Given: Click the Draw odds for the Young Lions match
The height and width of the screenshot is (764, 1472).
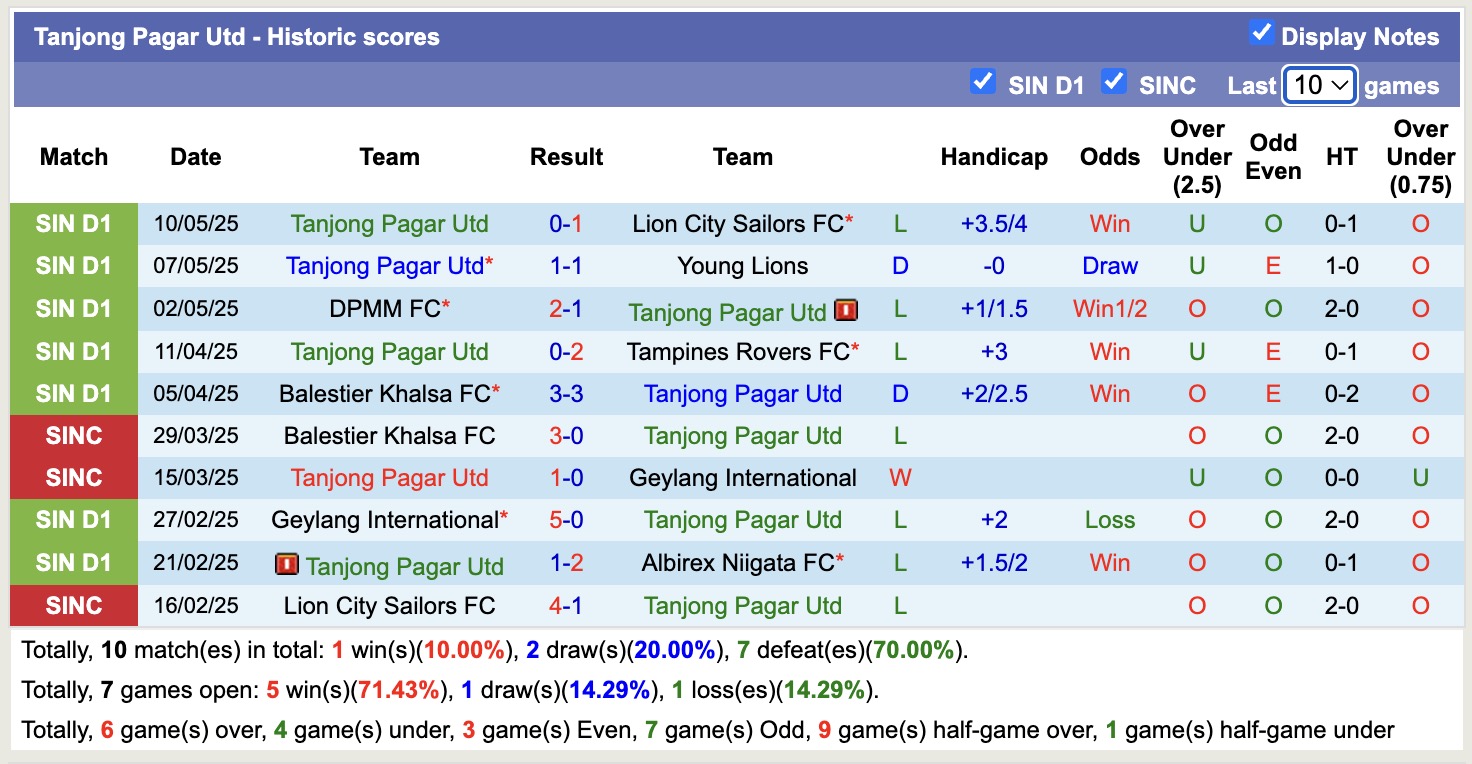Looking at the screenshot, I should pos(1109,266).
